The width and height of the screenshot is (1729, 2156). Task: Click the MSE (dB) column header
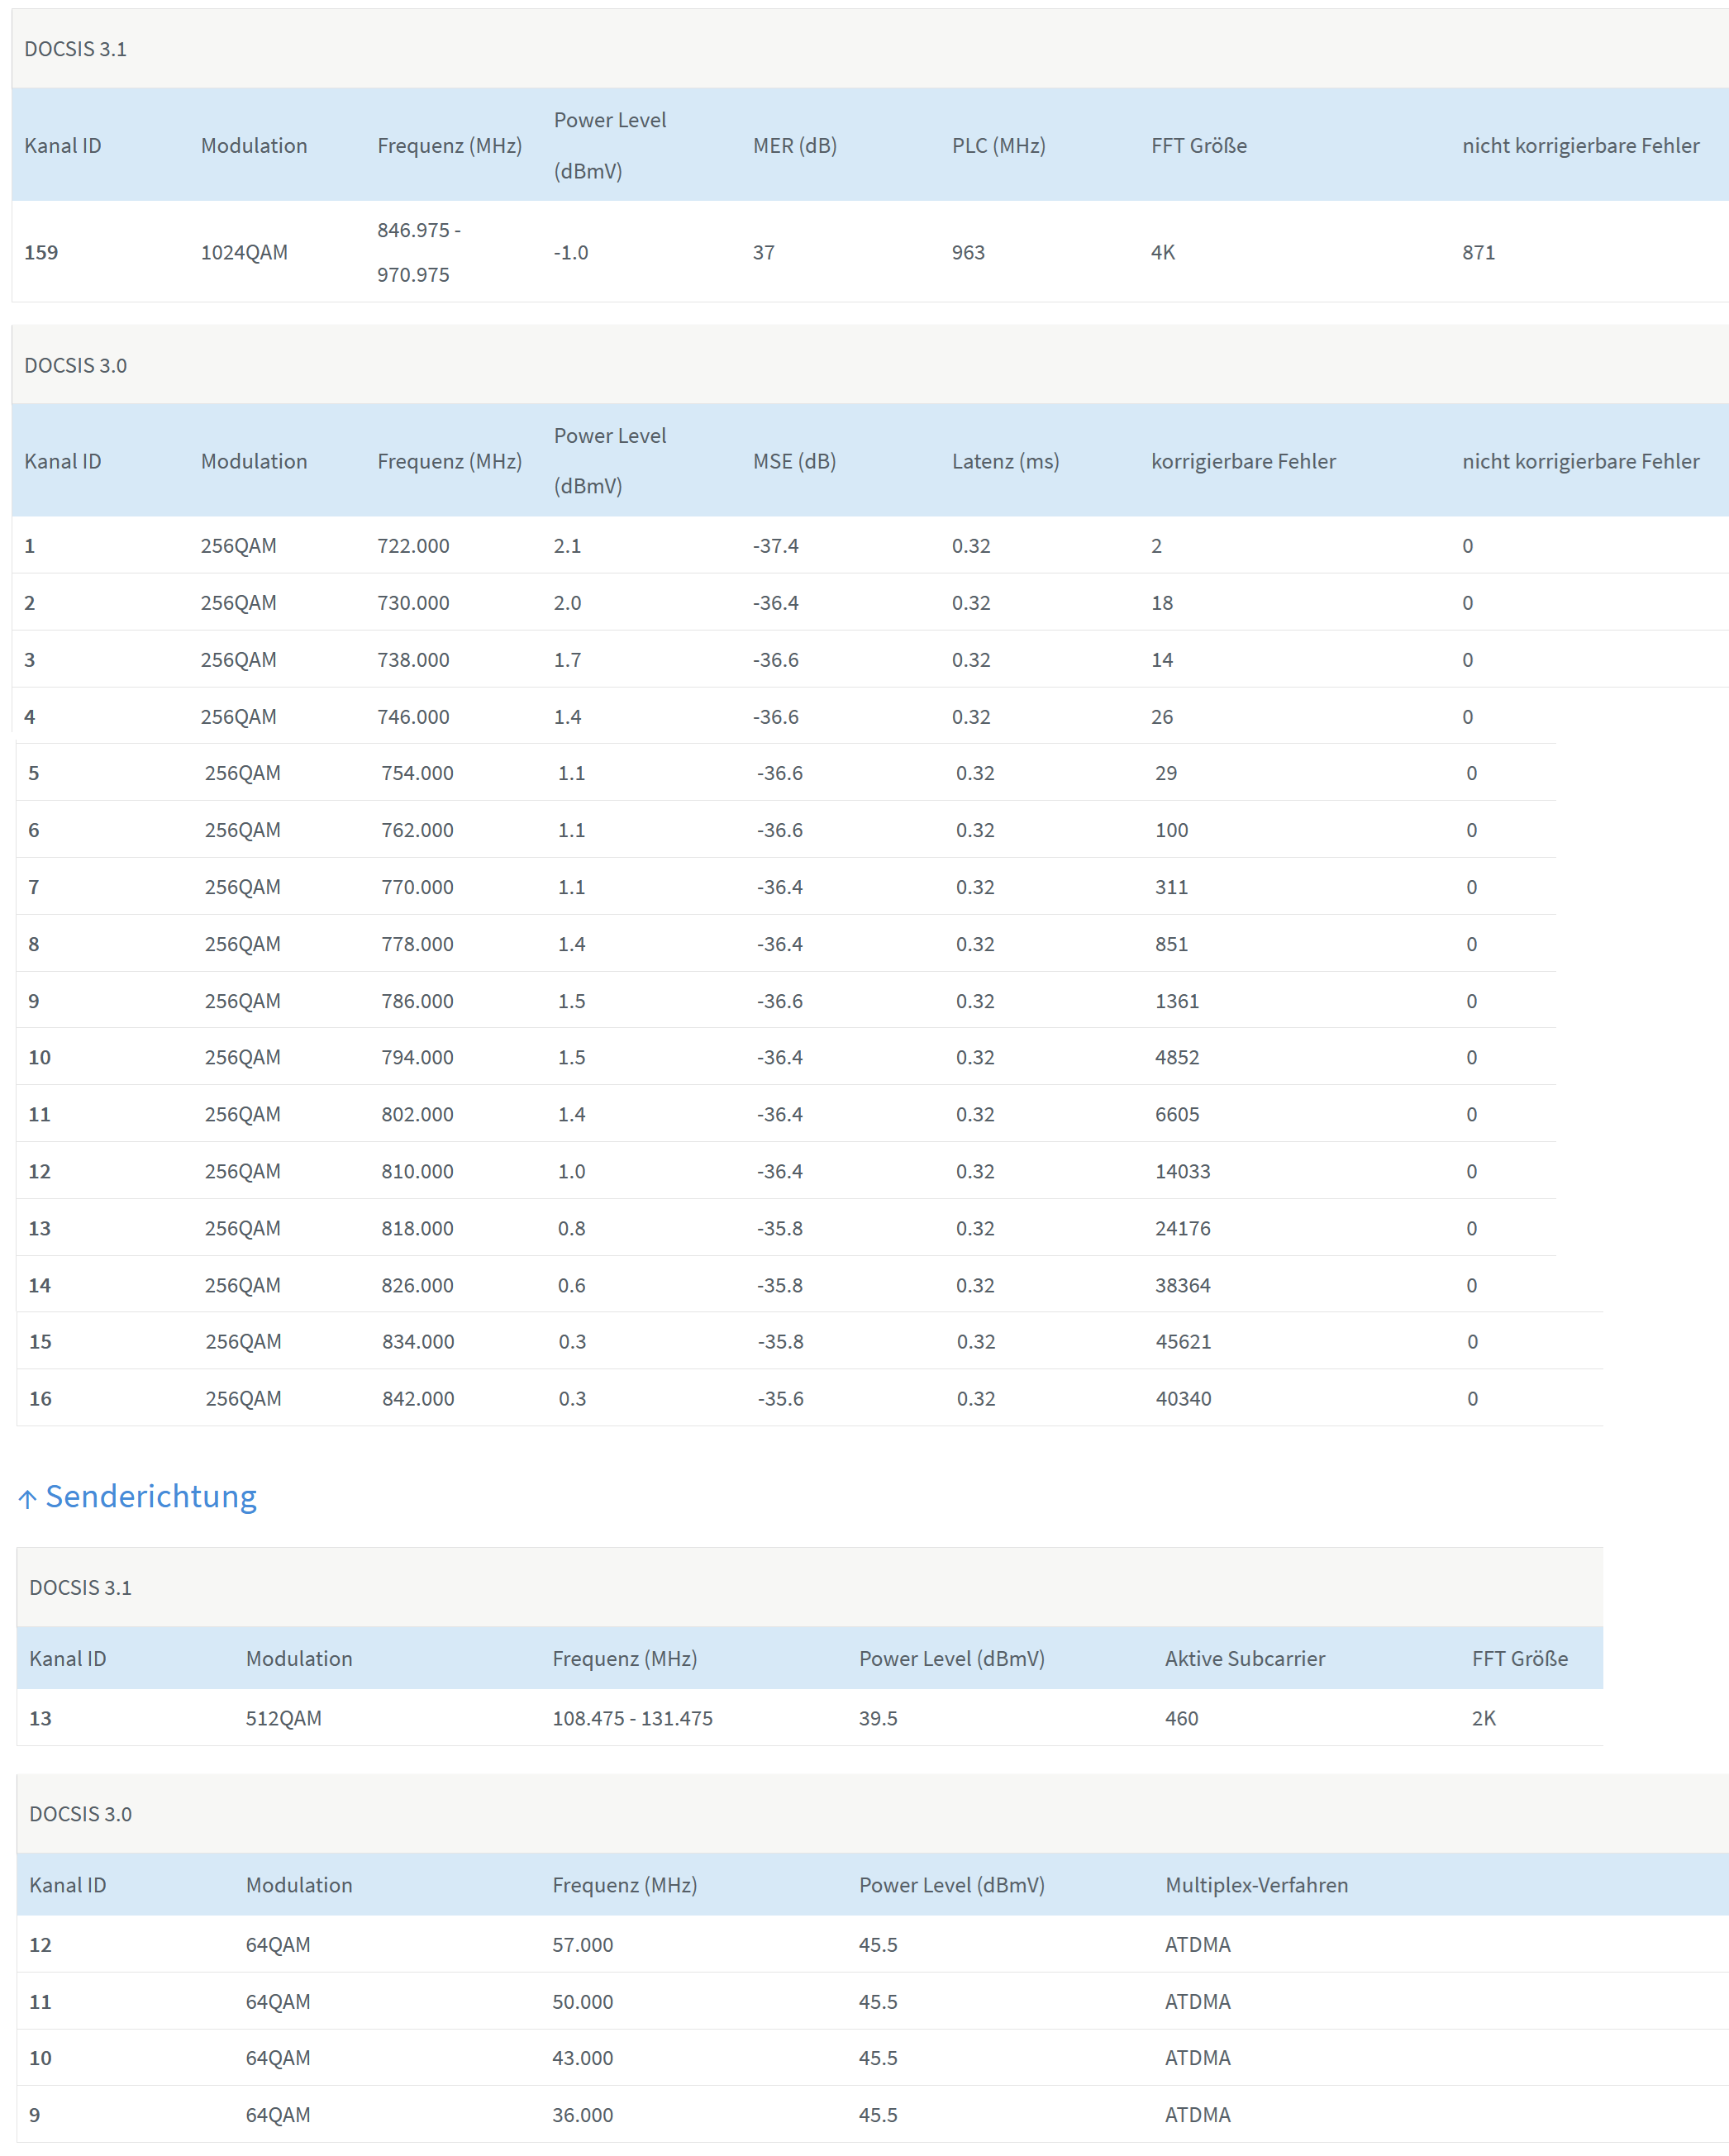tap(794, 461)
